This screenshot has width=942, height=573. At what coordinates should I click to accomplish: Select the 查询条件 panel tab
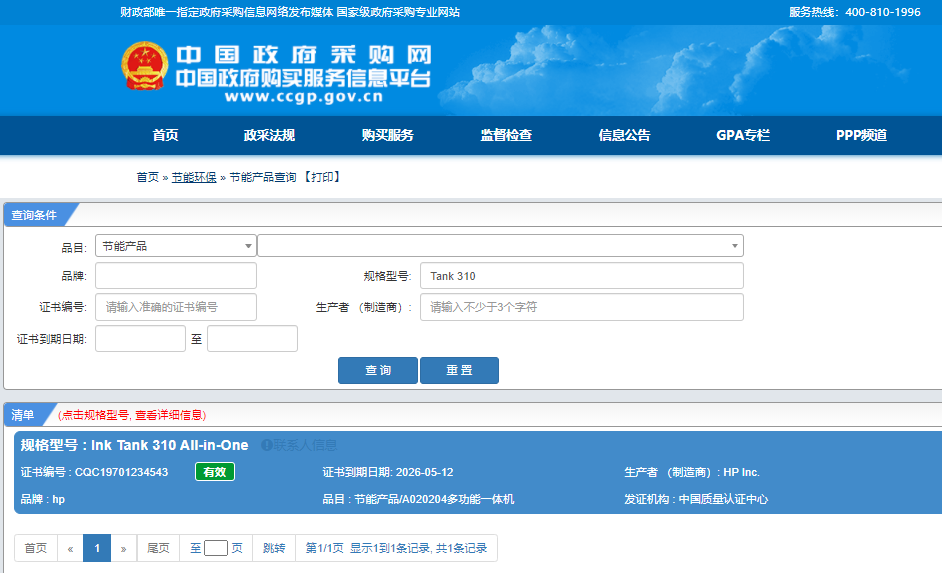click(35, 215)
